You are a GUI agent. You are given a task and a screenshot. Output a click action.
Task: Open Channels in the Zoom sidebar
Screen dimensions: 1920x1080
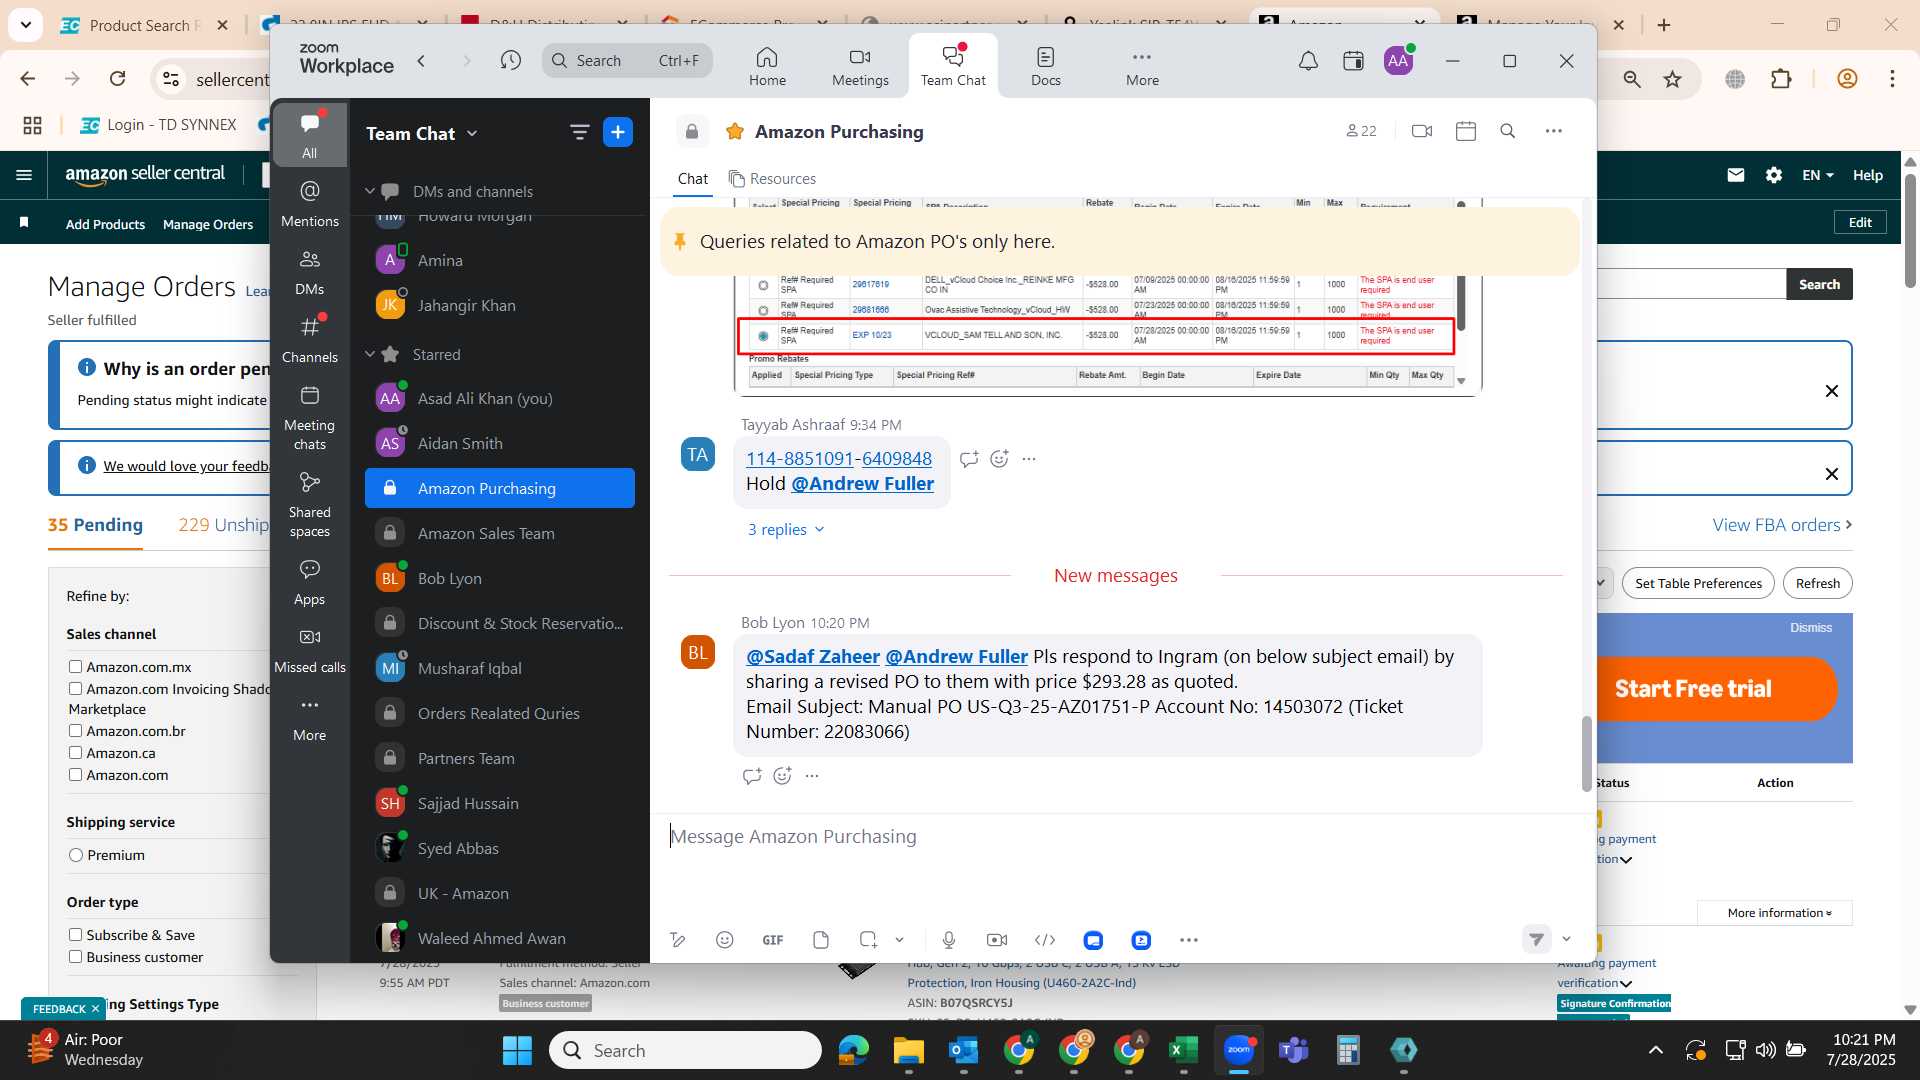(309, 340)
